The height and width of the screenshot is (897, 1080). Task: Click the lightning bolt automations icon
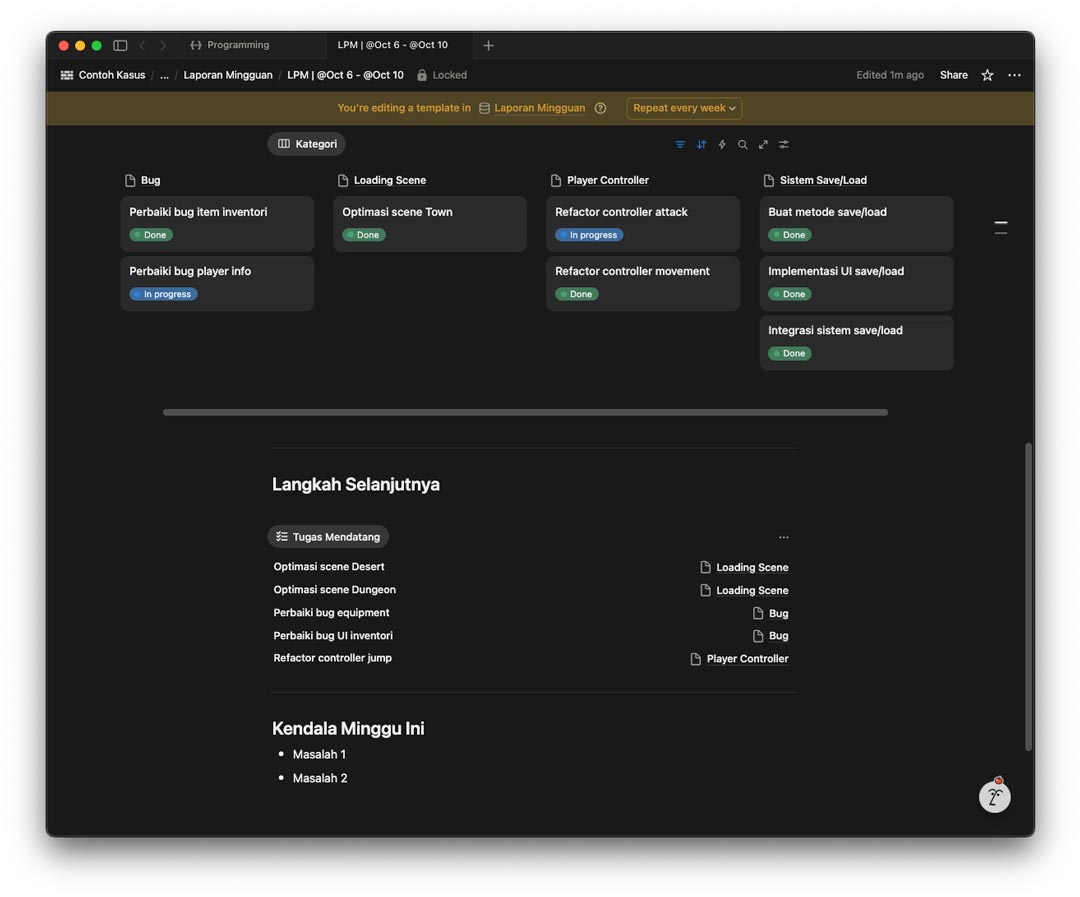(722, 144)
